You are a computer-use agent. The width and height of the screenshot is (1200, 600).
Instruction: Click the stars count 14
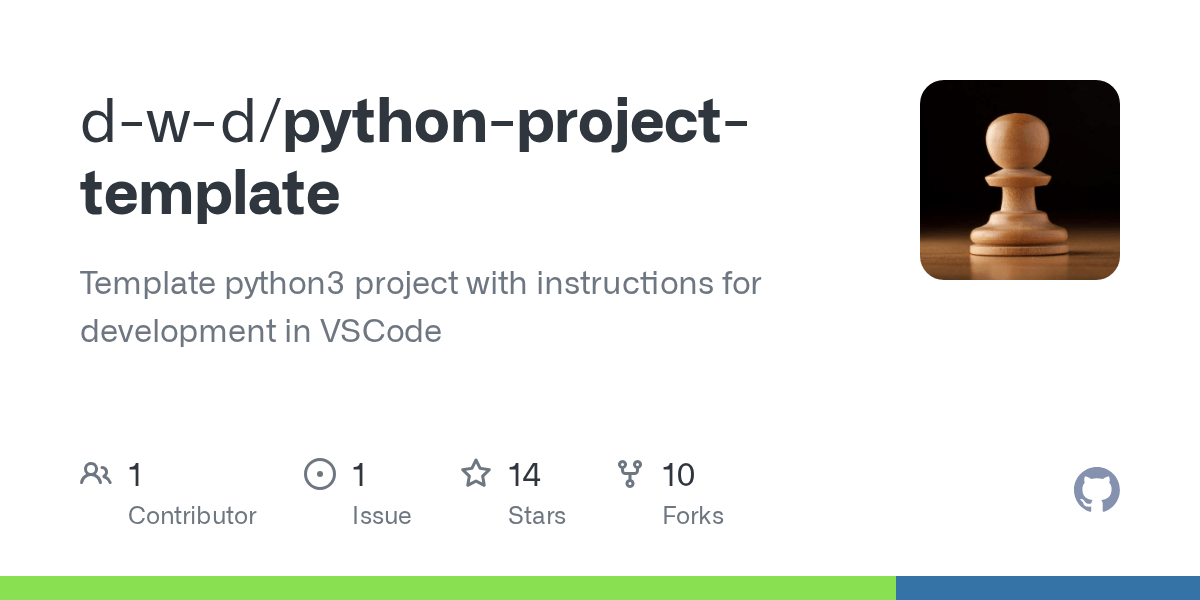pos(524,475)
